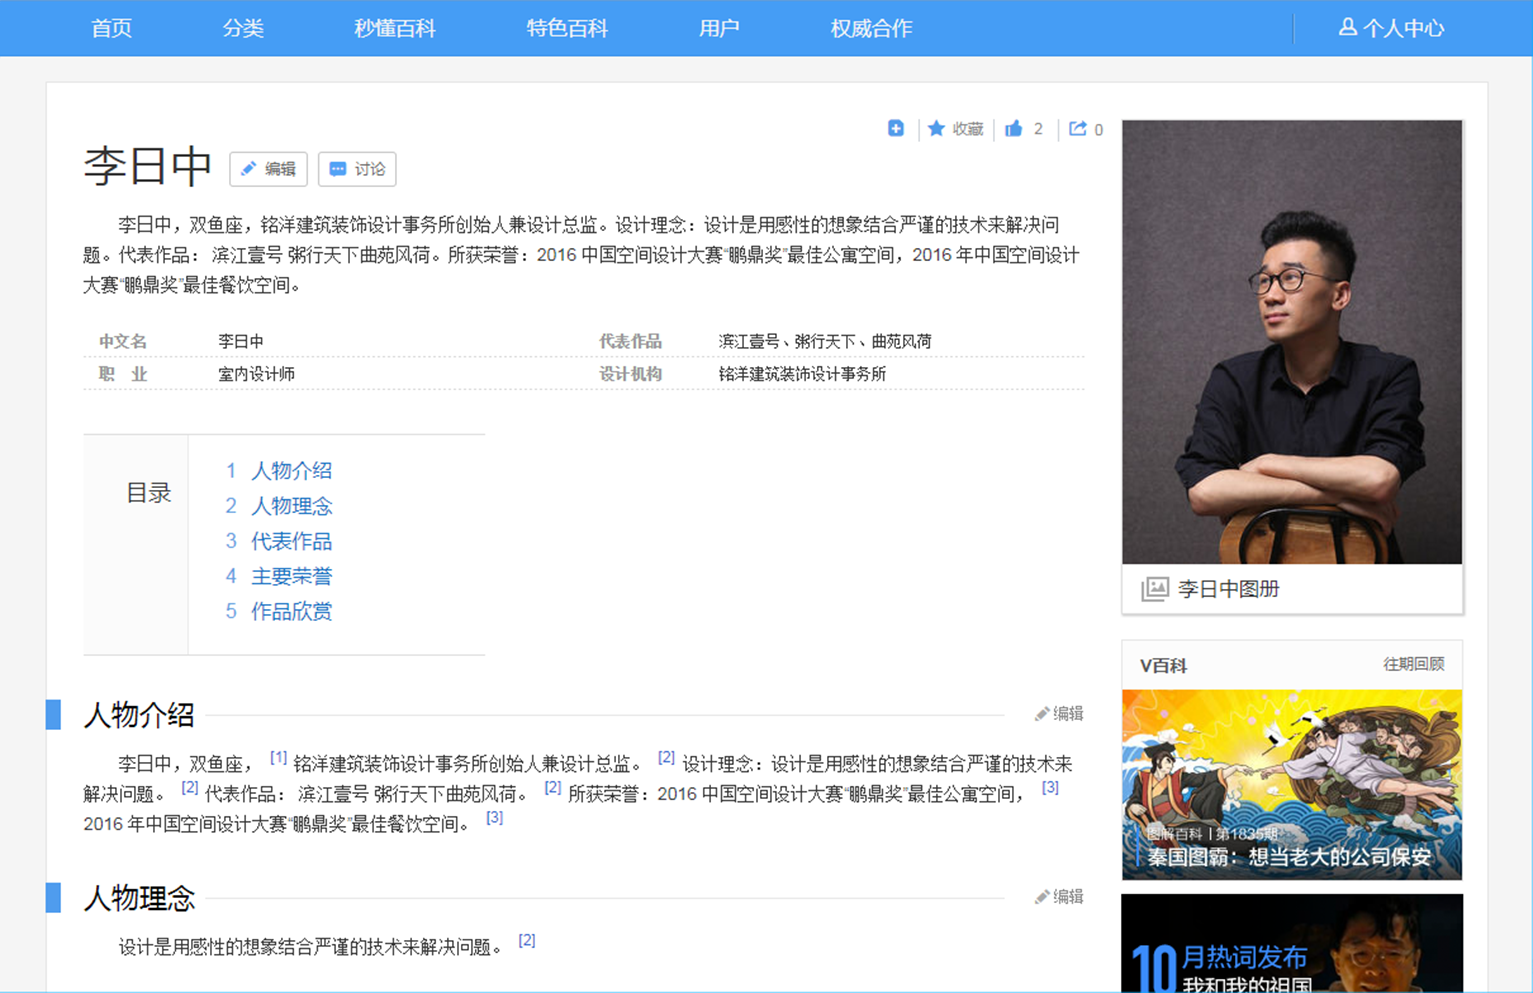
Task: Click pencil edit icon for 人物理念 section
Action: [1041, 897]
